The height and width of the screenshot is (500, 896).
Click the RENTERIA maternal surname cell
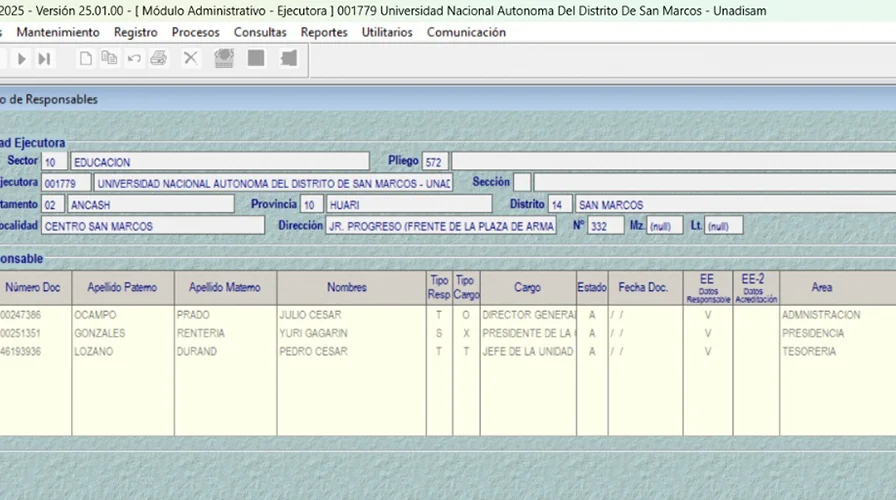point(225,333)
